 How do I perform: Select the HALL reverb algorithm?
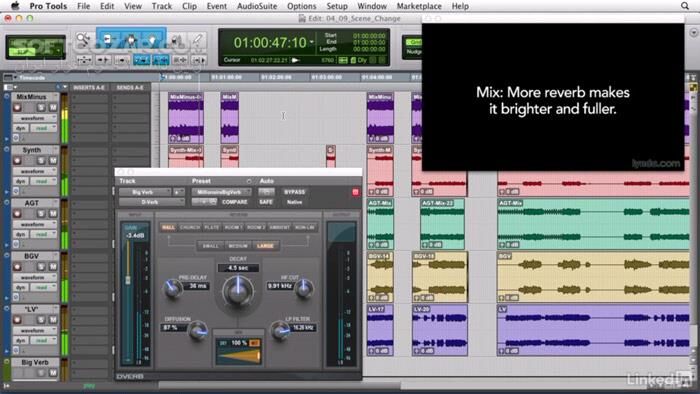point(168,228)
